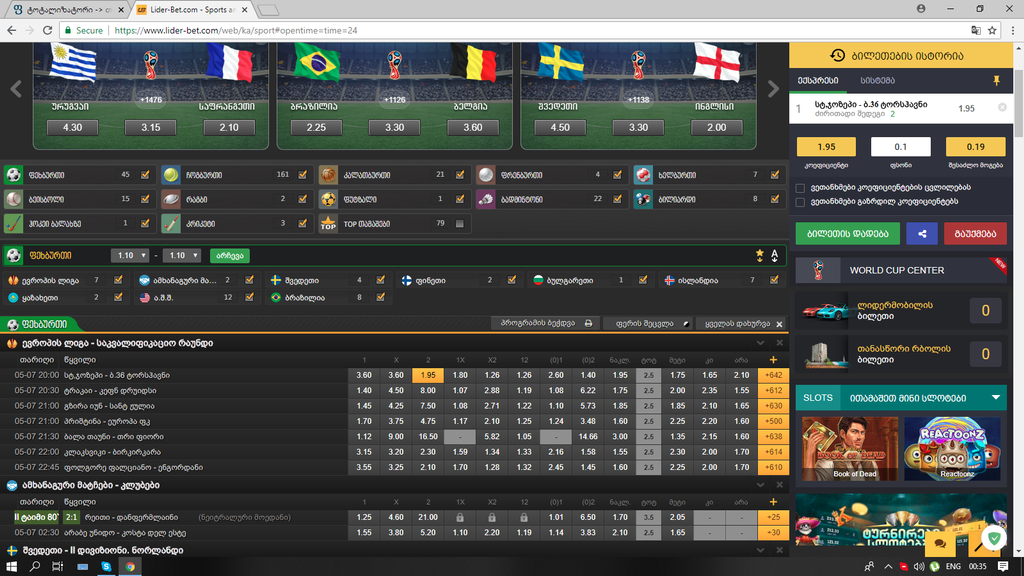Collapse ამხანაგური მატჩები - კლუბები section chevron

tap(760, 485)
